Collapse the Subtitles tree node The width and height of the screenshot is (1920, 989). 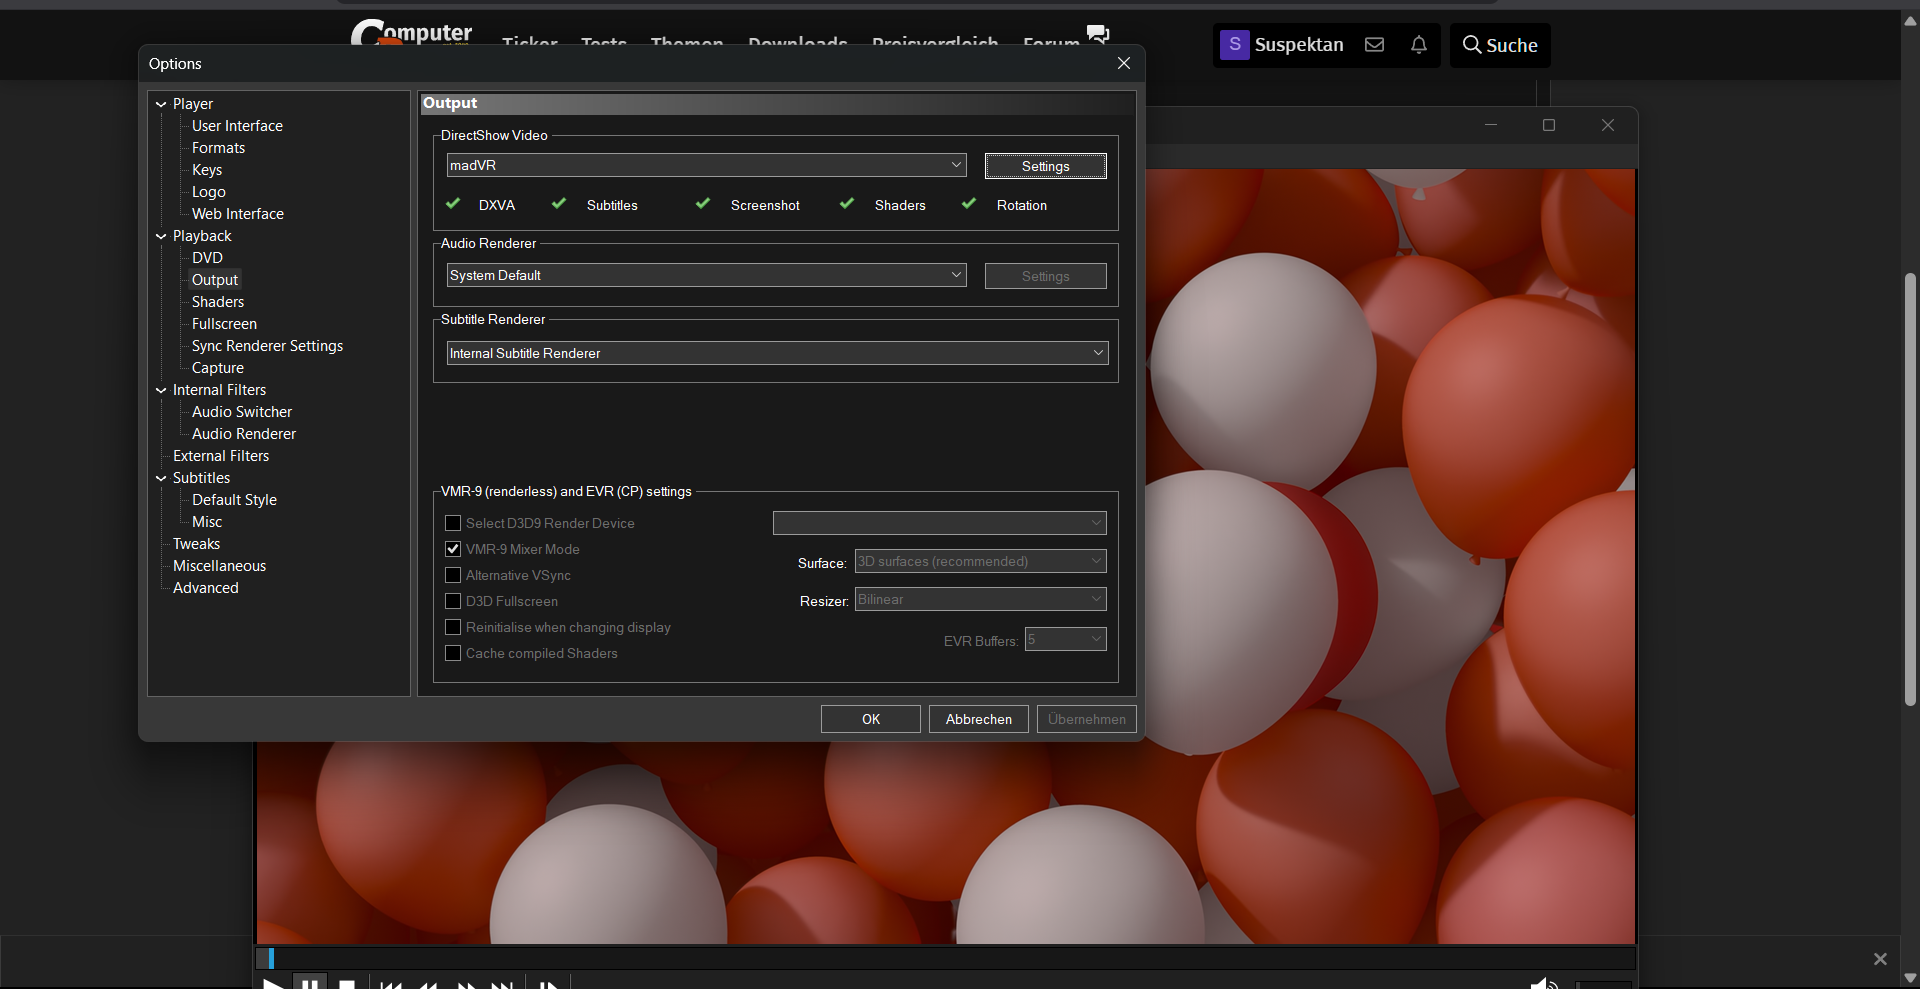click(161, 478)
